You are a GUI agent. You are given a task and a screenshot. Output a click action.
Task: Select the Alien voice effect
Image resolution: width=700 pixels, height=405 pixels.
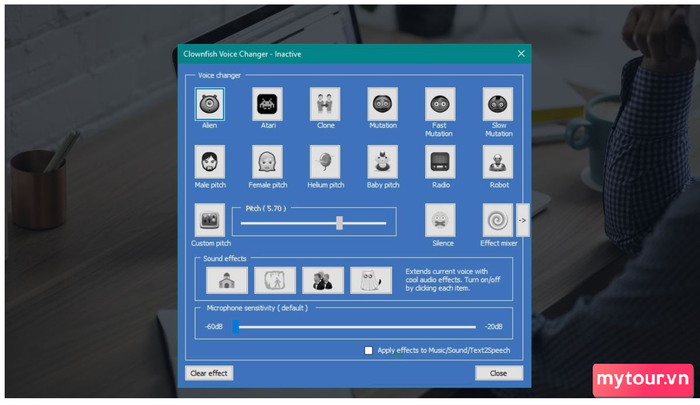coord(209,104)
